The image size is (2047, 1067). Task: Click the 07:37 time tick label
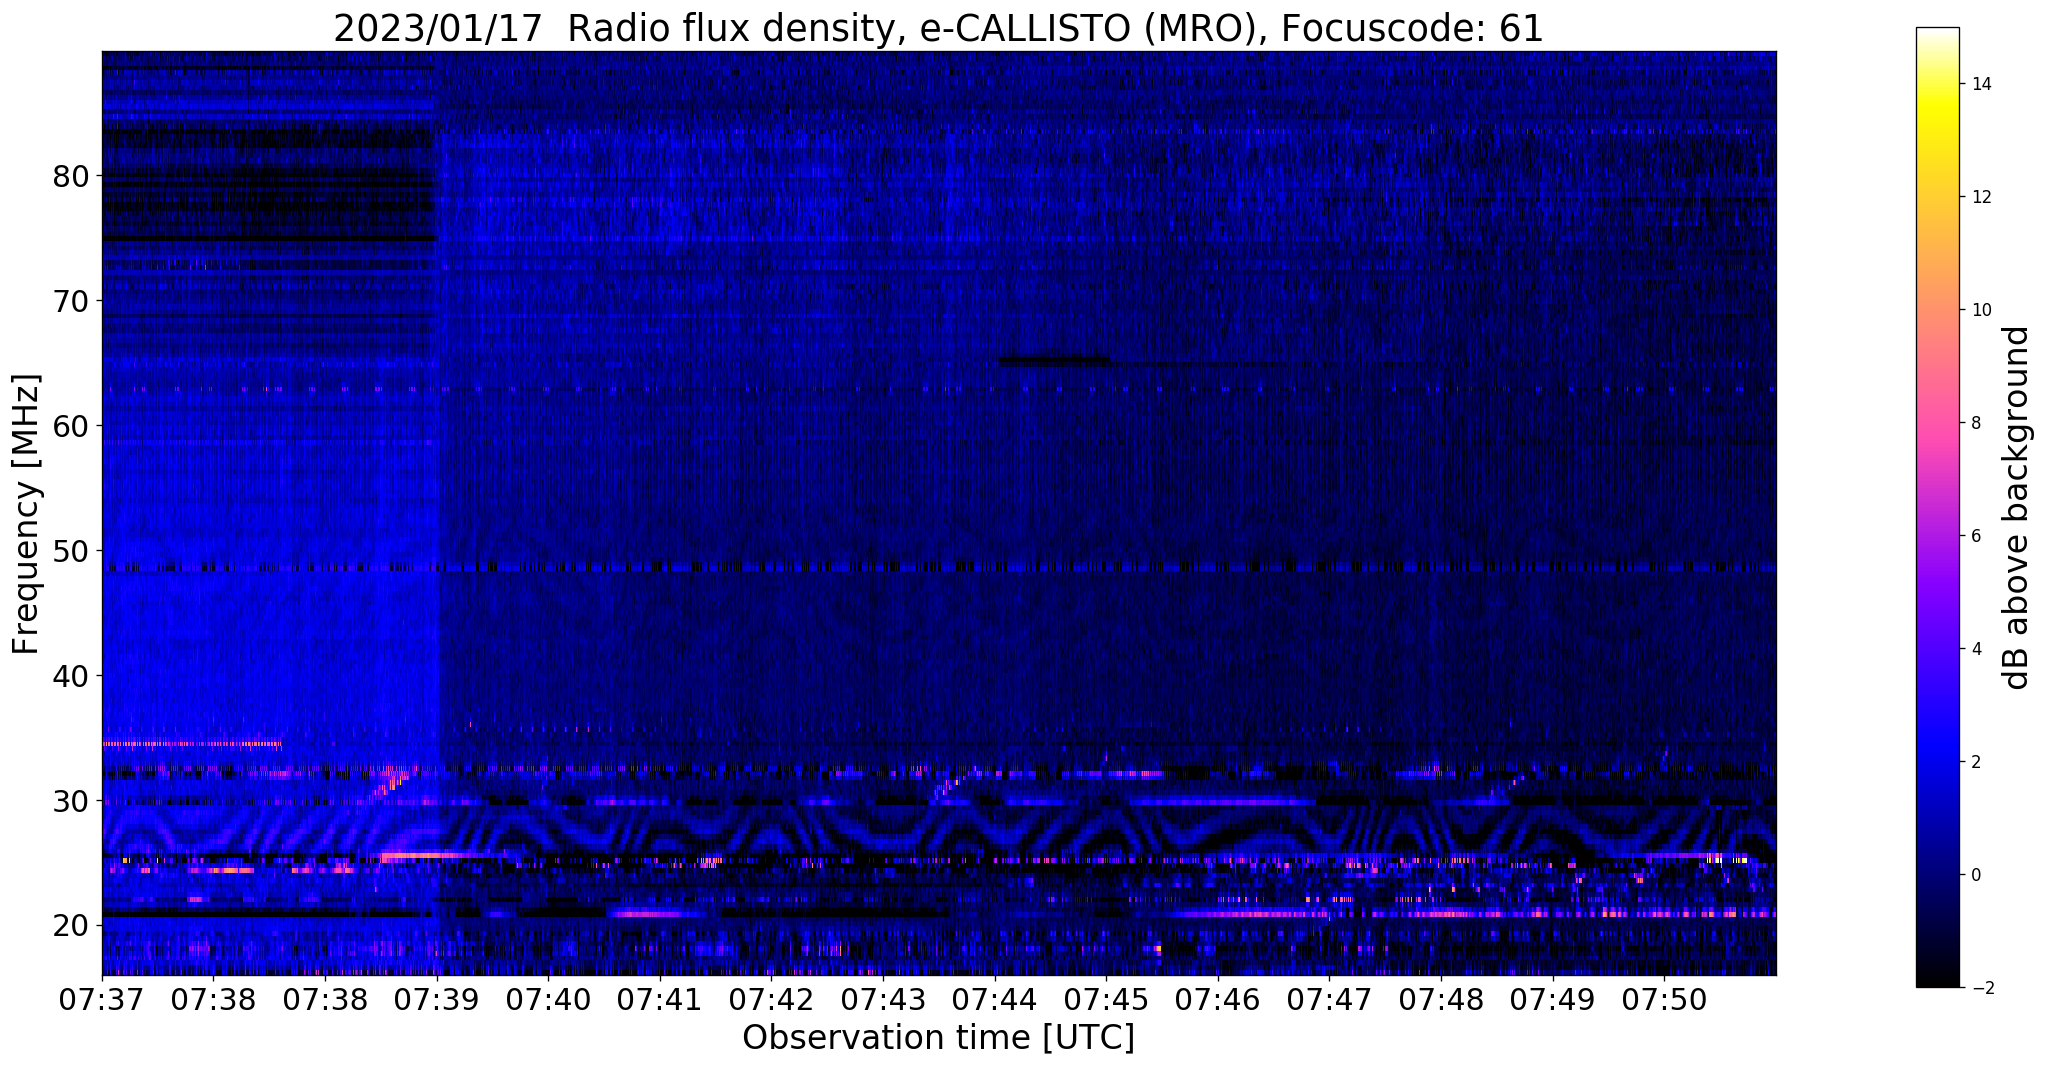coord(102,999)
